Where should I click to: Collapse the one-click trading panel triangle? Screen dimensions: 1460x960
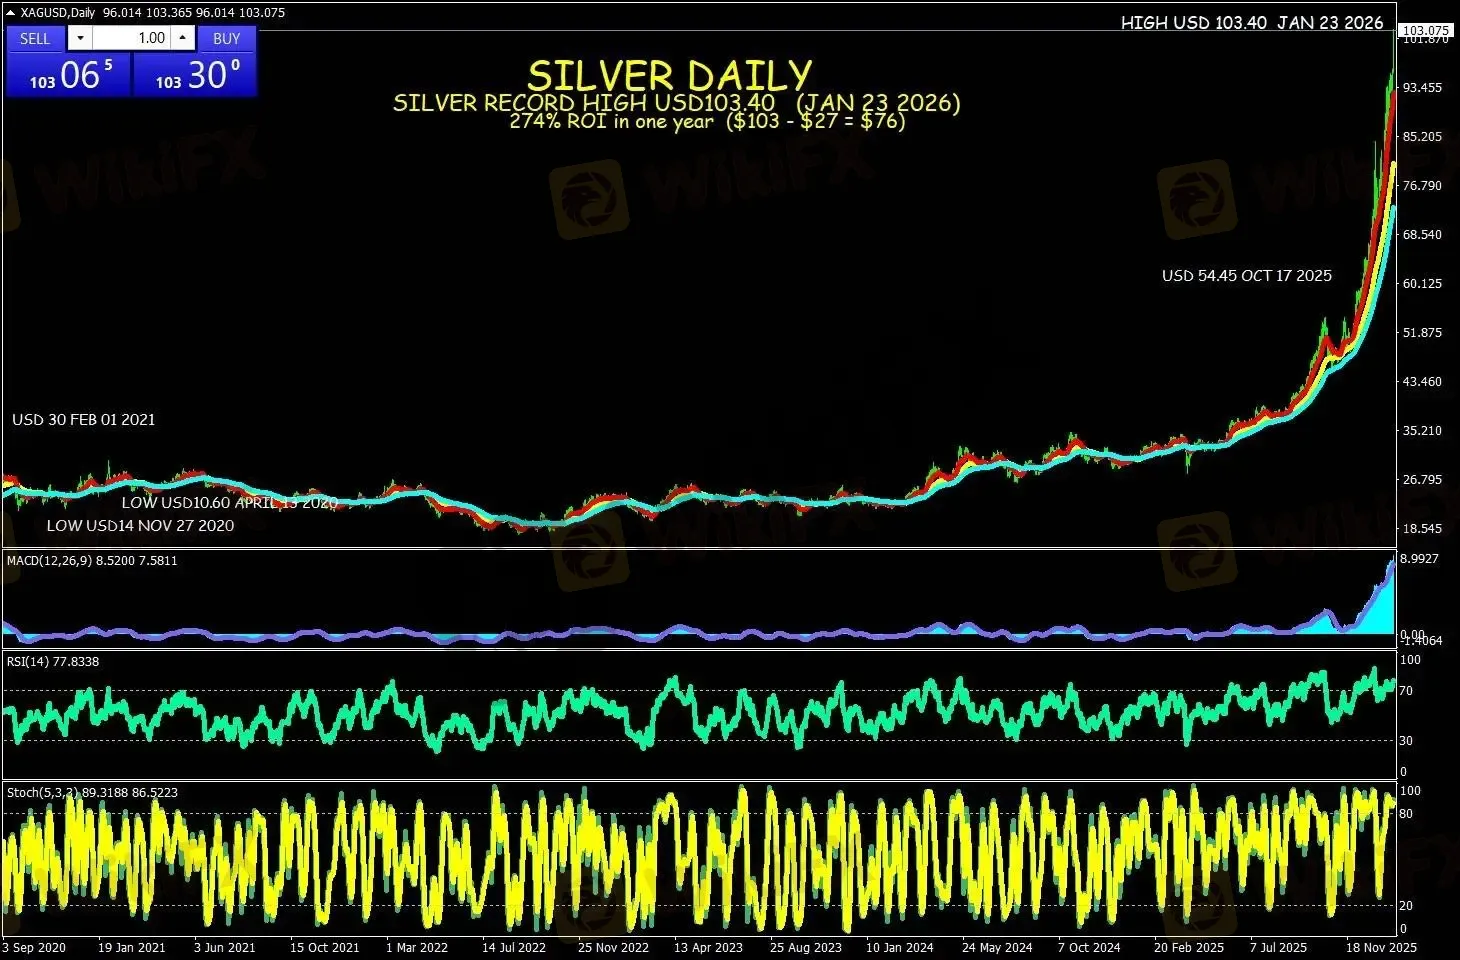click(11, 12)
